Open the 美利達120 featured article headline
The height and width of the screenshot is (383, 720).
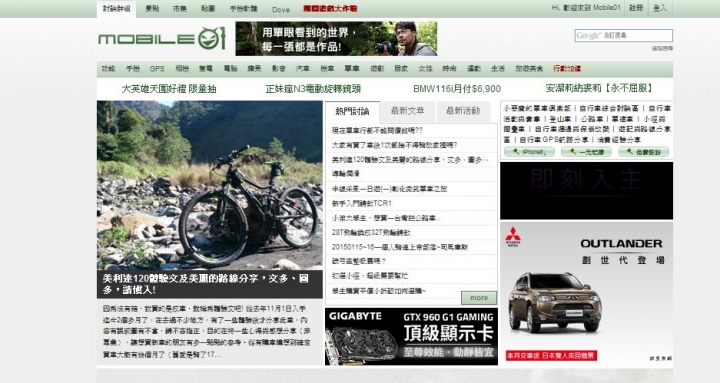pyautogui.click(x=206, y=284)
